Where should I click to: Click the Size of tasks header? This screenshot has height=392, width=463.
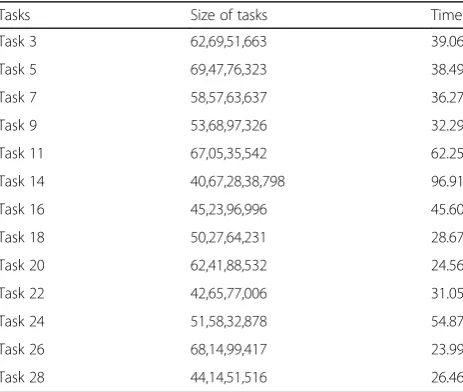[x=229, y=15]
